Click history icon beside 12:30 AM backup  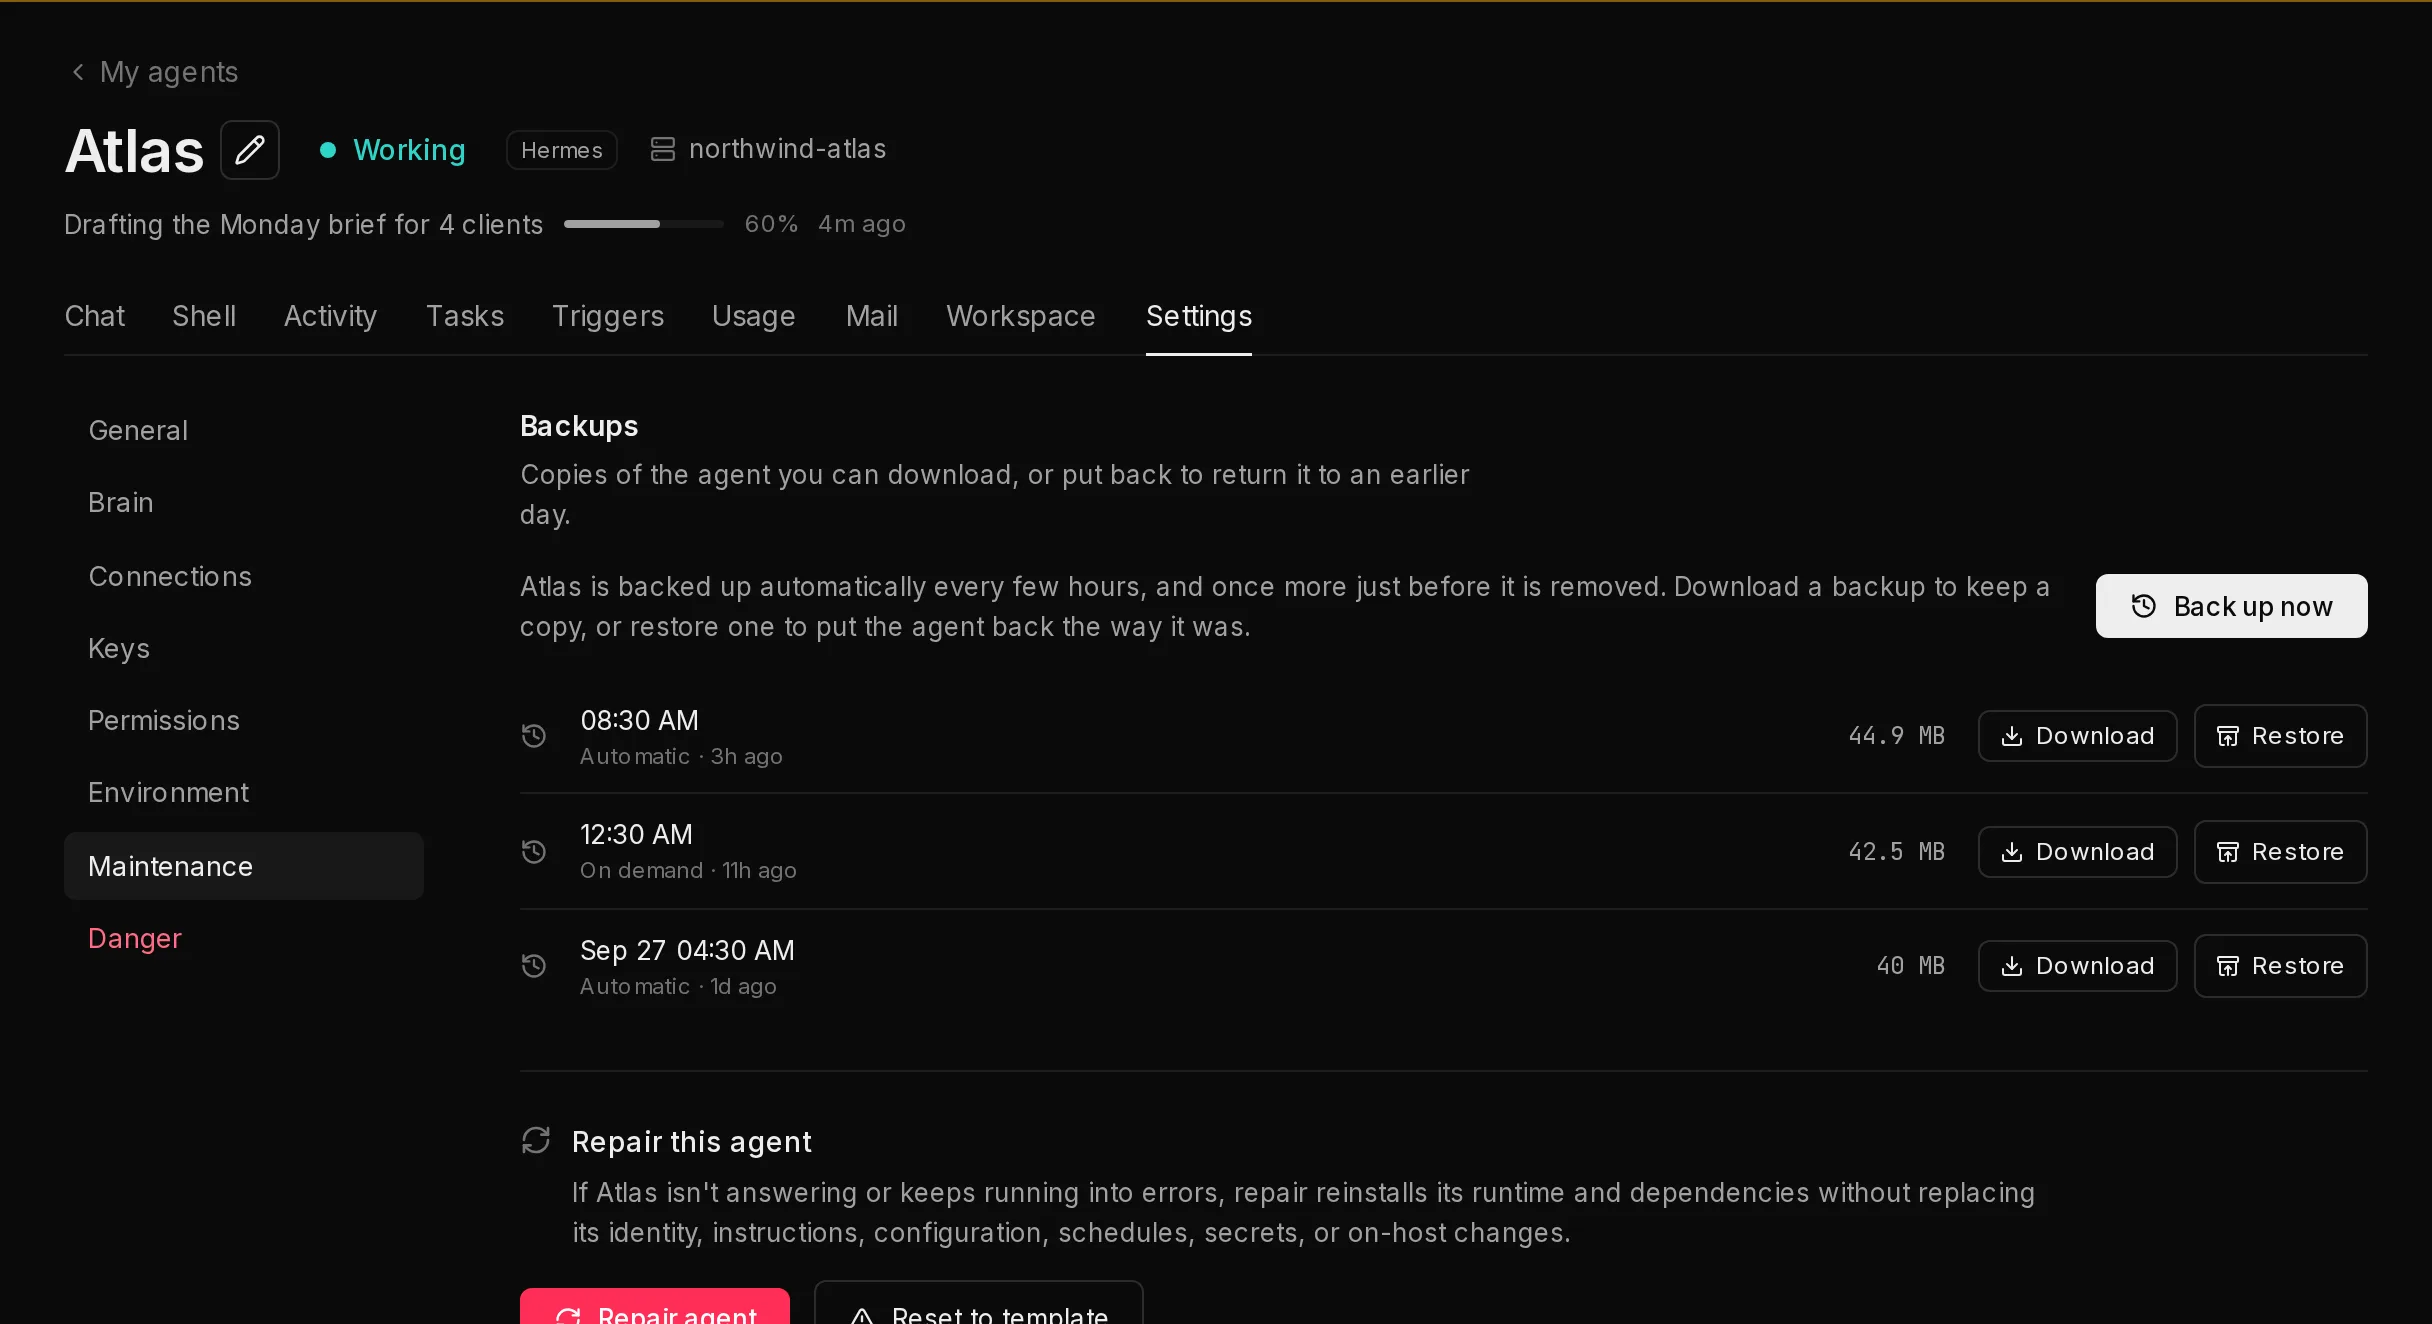click(534, 852)
